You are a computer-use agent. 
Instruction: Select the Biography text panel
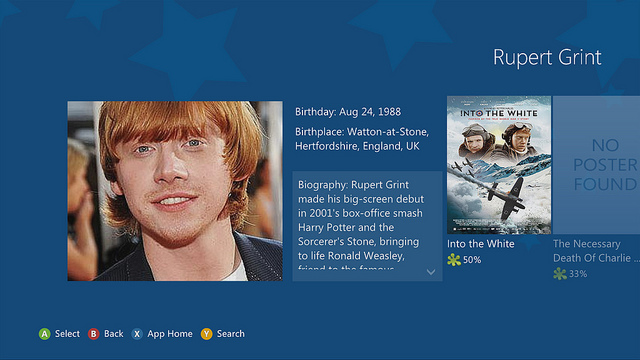coord(367,226)
